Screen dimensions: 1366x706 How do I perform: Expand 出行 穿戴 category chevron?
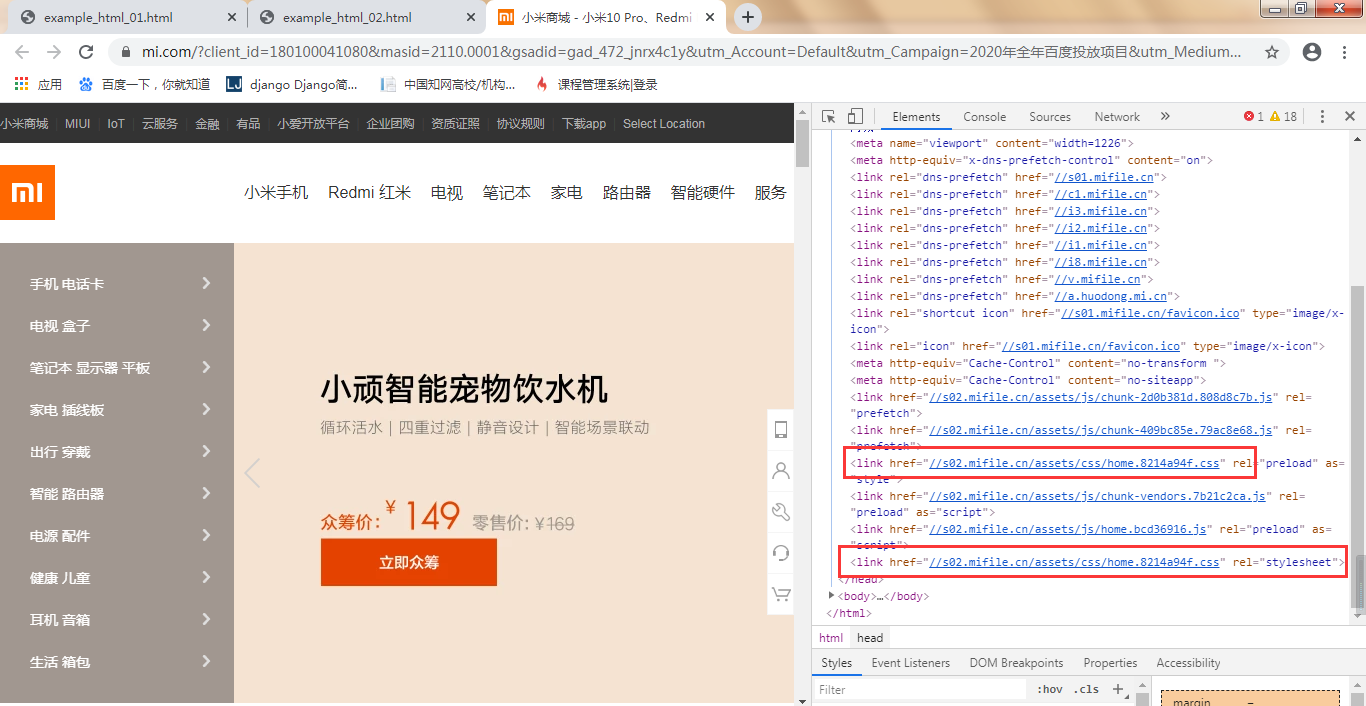tap(206, 451)
